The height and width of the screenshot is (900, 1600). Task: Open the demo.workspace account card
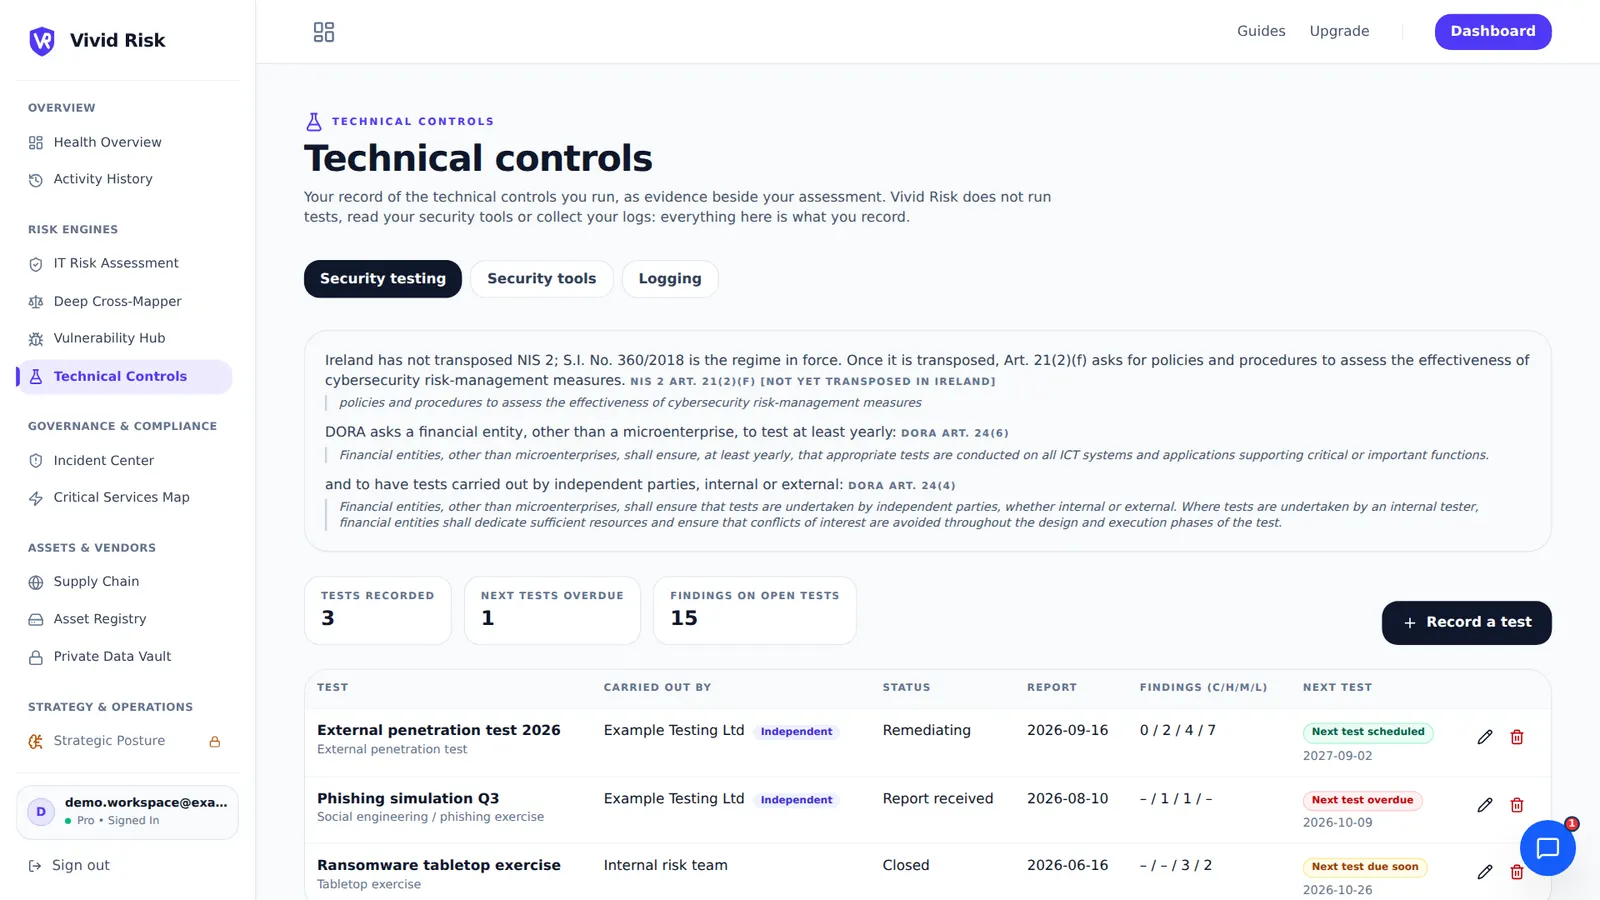(127, 812)
